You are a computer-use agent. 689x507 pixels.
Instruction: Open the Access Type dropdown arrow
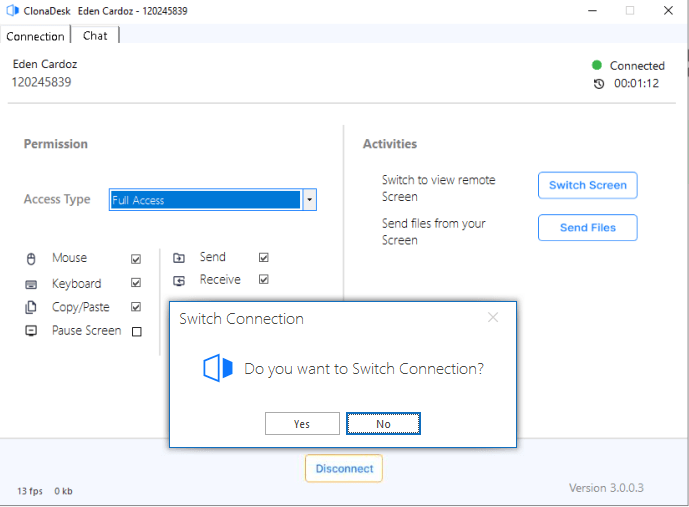click(x=309, y=200)
